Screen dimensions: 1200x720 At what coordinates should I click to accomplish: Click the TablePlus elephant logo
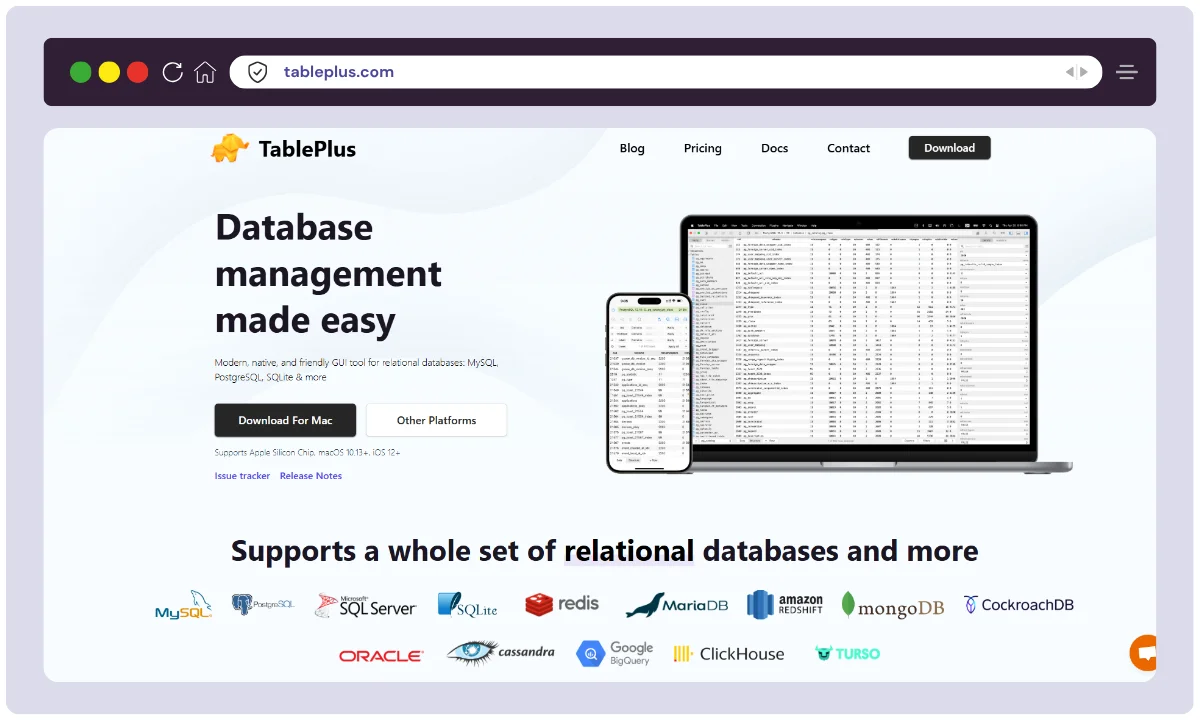click(230, 148)
